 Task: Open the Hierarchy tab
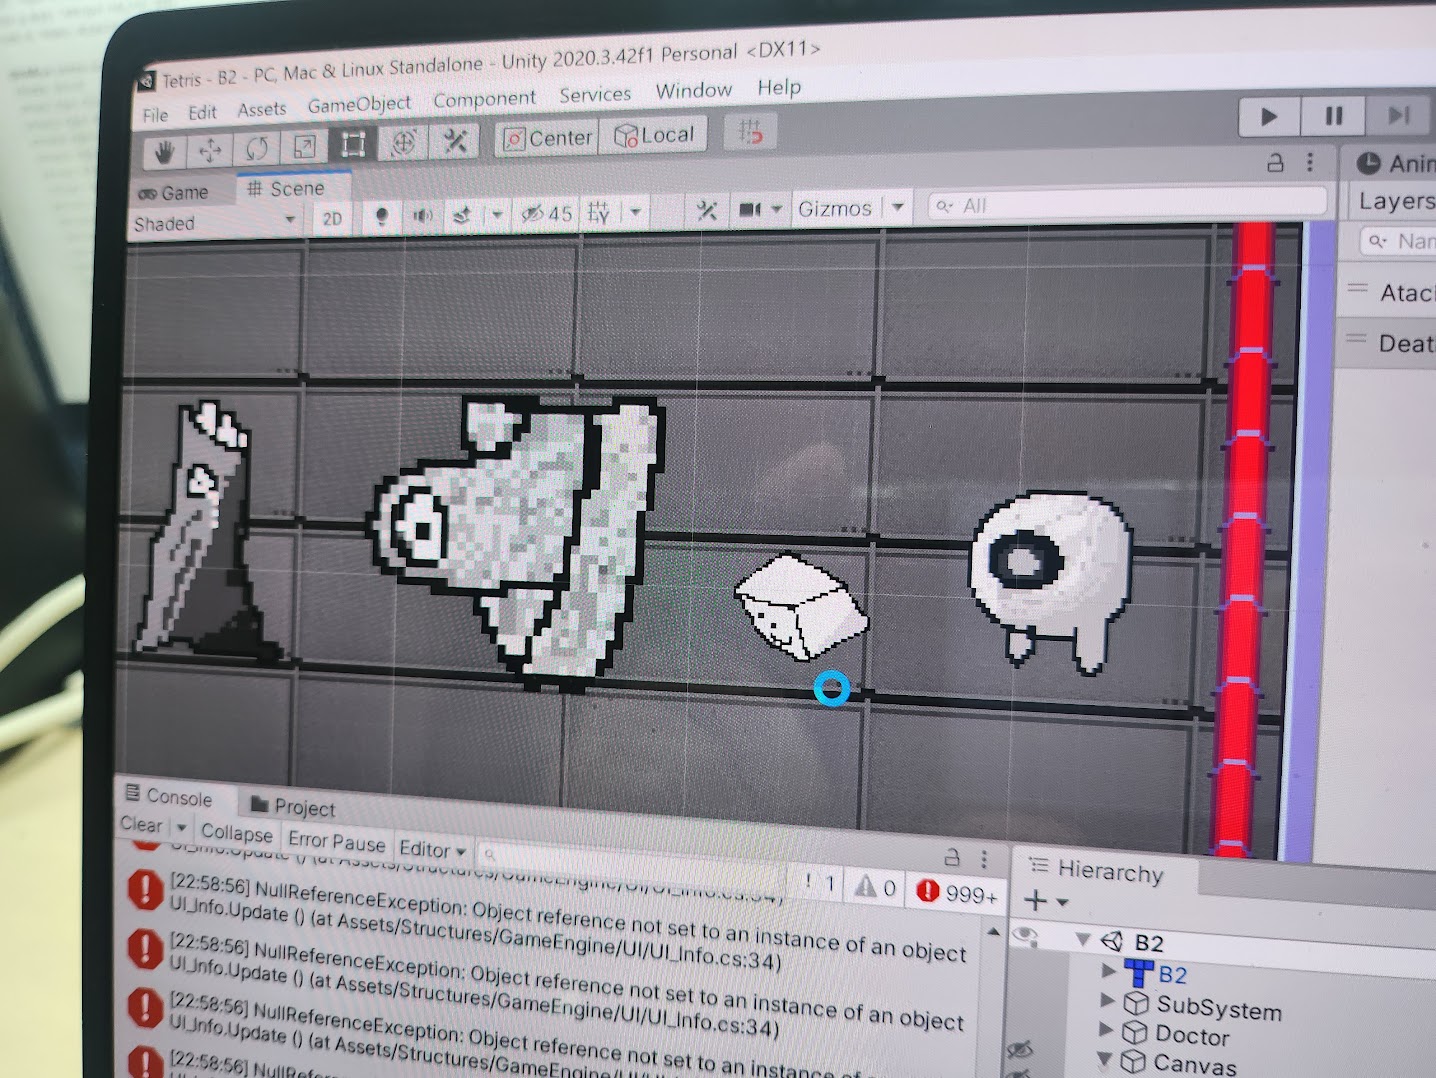(x=1096, y=870)
